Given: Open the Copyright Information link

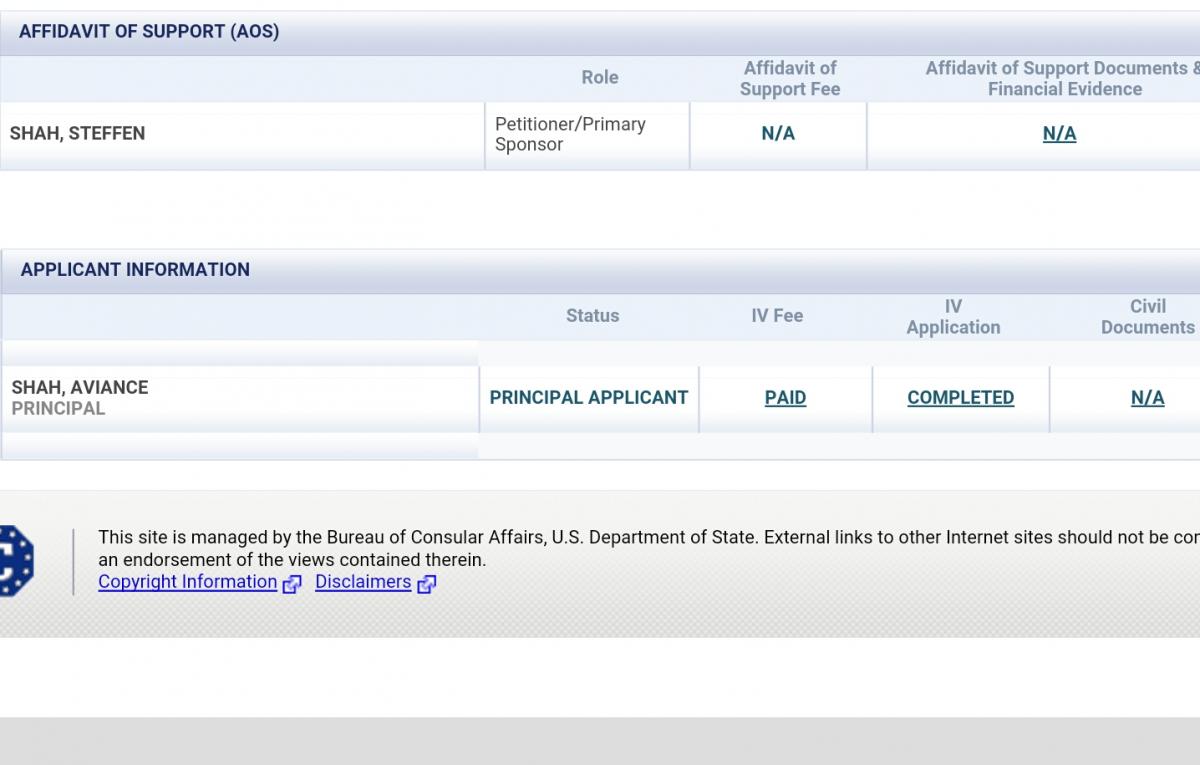Looking at the screenshot, I should tap(187, 582).
